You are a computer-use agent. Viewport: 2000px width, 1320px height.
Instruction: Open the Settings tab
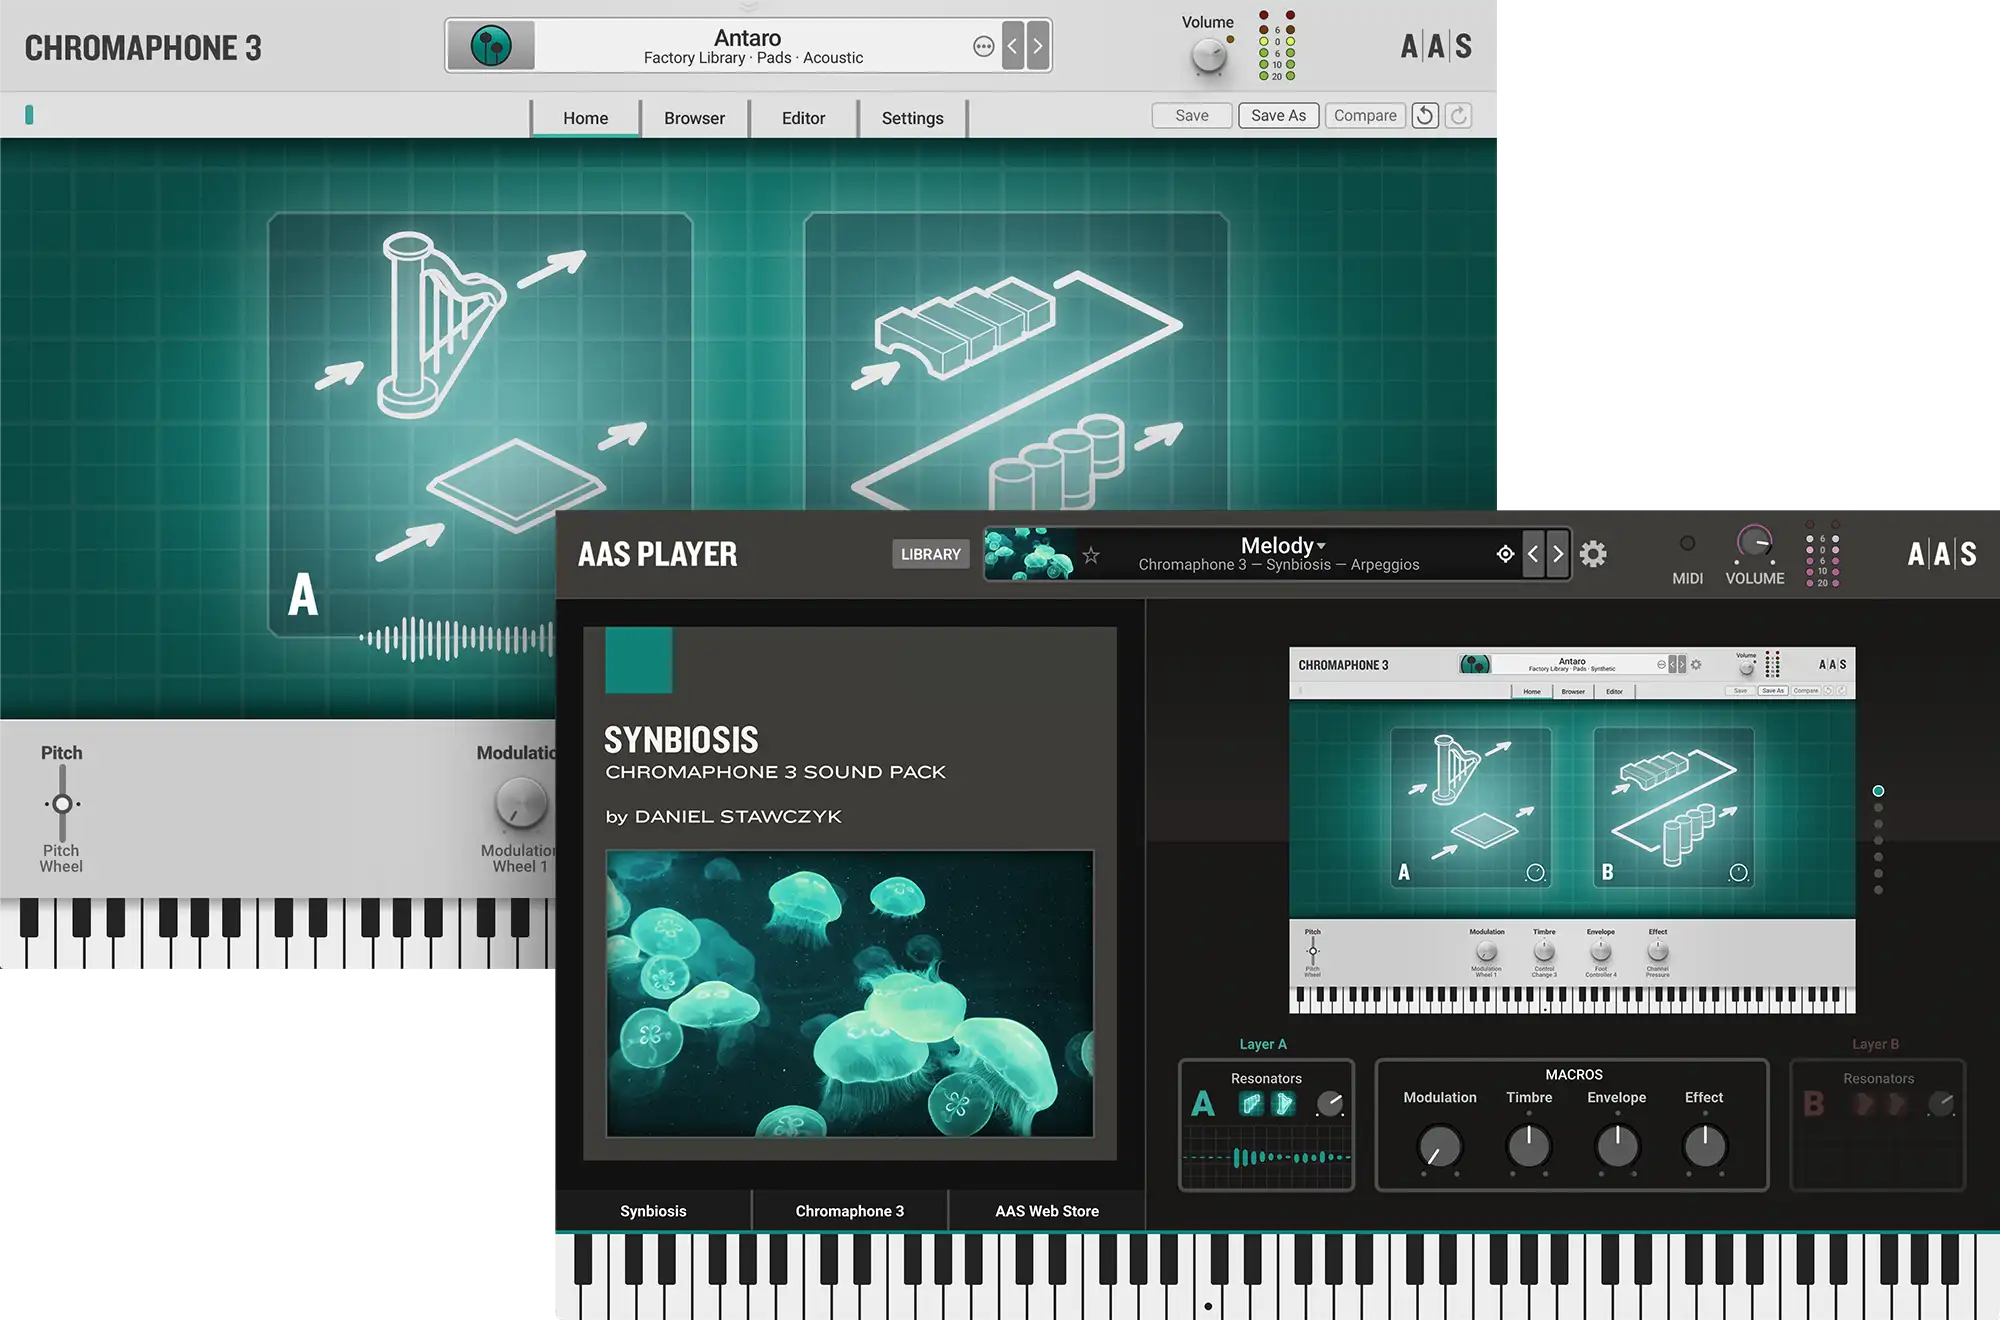tap(912, 118)
